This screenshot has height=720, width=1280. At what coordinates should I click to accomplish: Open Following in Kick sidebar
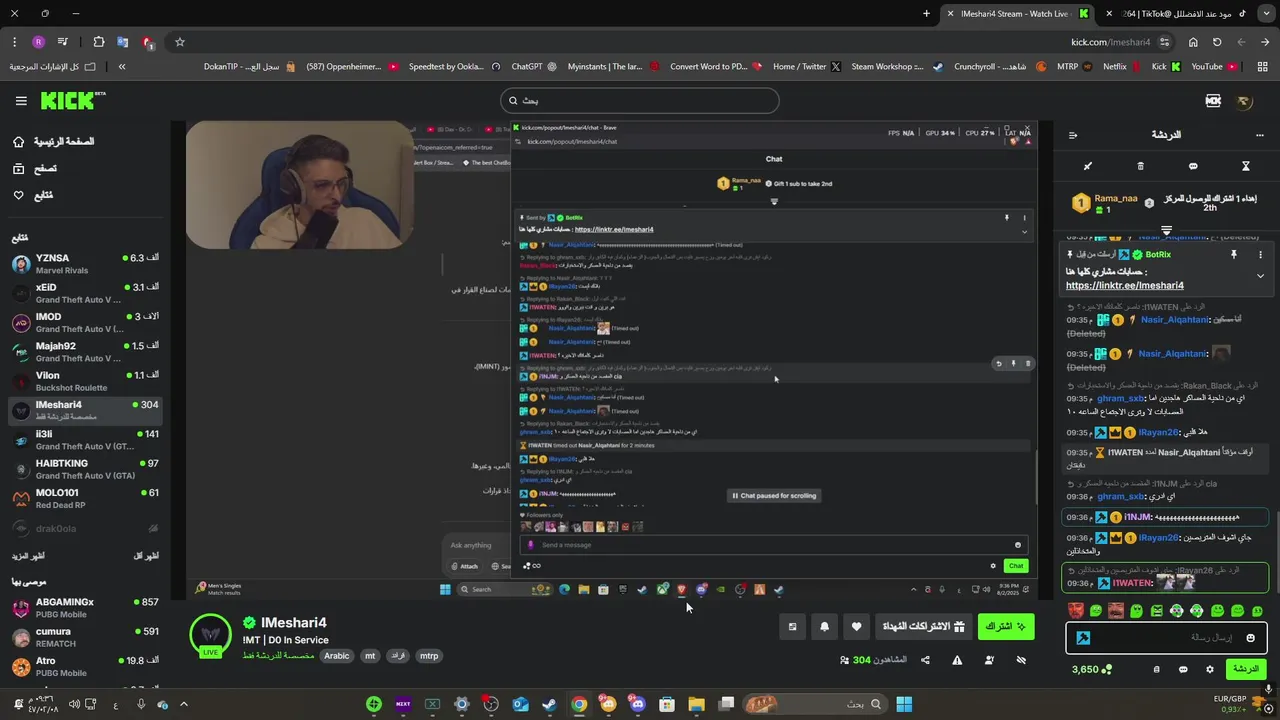(34, 195)
